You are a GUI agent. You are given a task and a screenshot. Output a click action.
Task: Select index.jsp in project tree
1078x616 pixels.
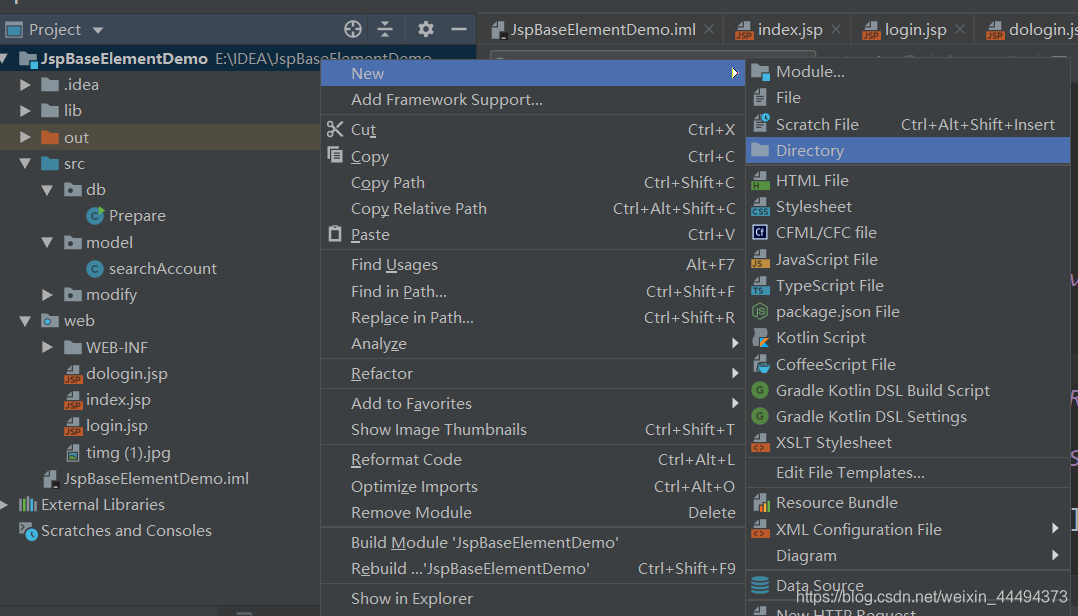[118, 400]
